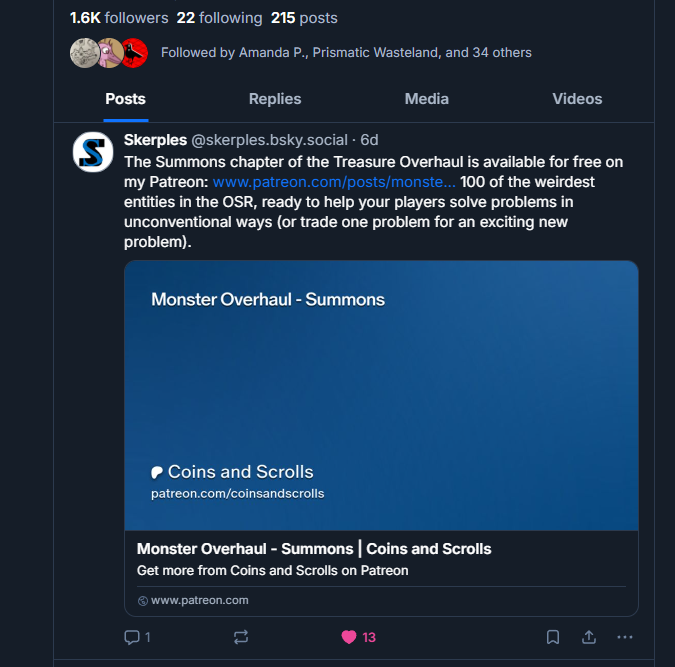Open the 22 following list
The height and width of the screenshot is (667, 675).
click(x=219, y=18)
